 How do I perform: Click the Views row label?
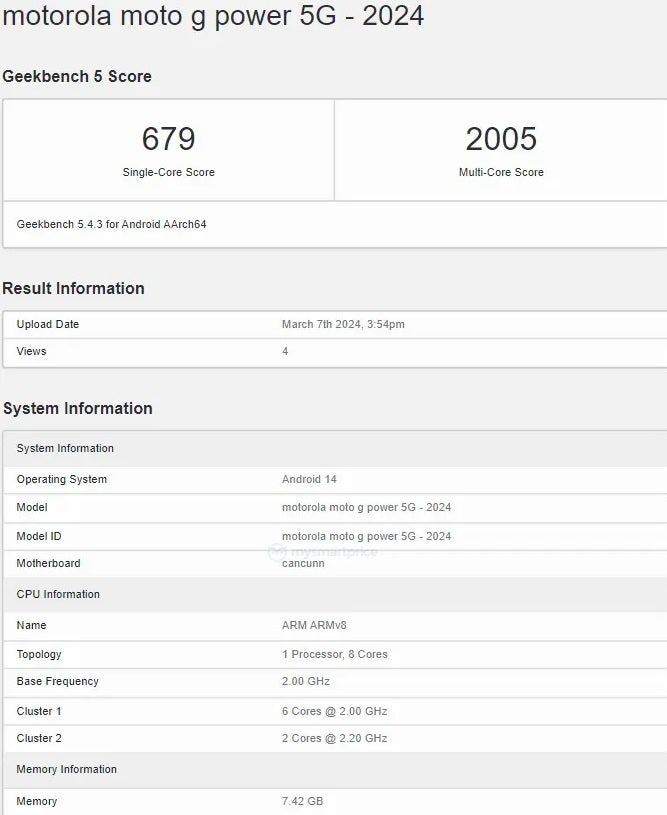pyautogui.click(x=31, y=351)
